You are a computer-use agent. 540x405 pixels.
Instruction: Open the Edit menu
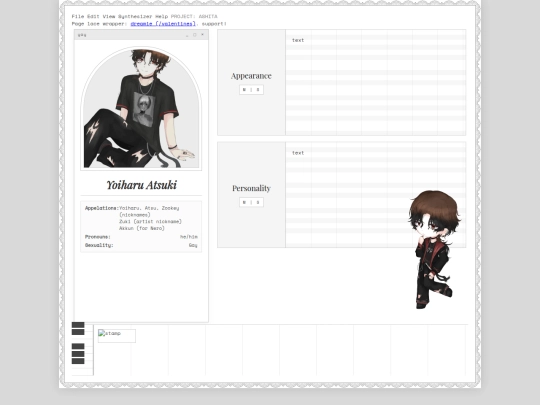point(93,16)
